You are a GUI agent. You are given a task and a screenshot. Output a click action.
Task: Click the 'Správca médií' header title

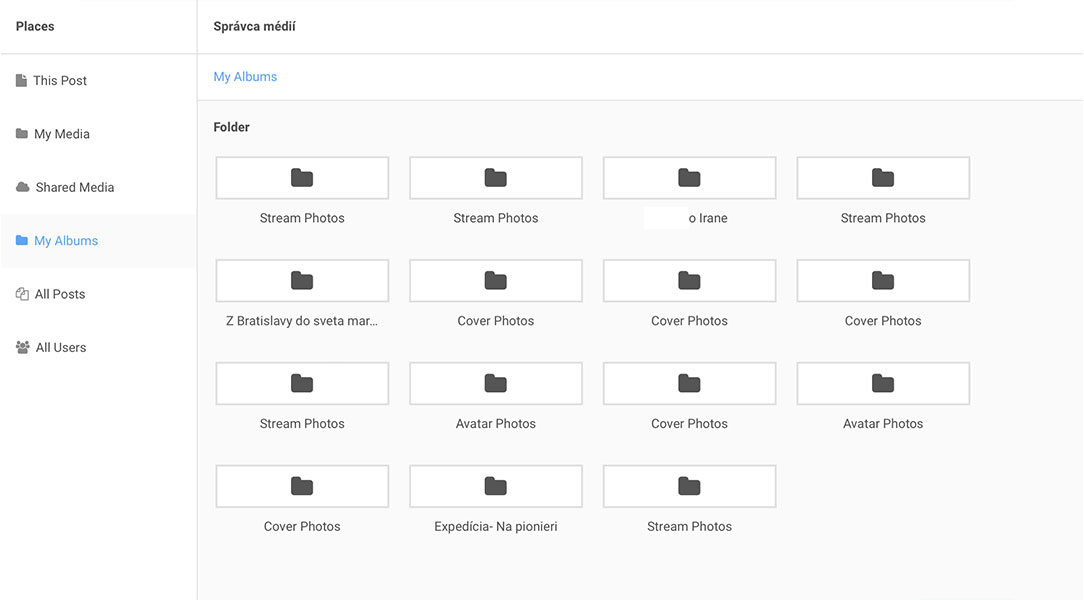(x=254, y=26)
